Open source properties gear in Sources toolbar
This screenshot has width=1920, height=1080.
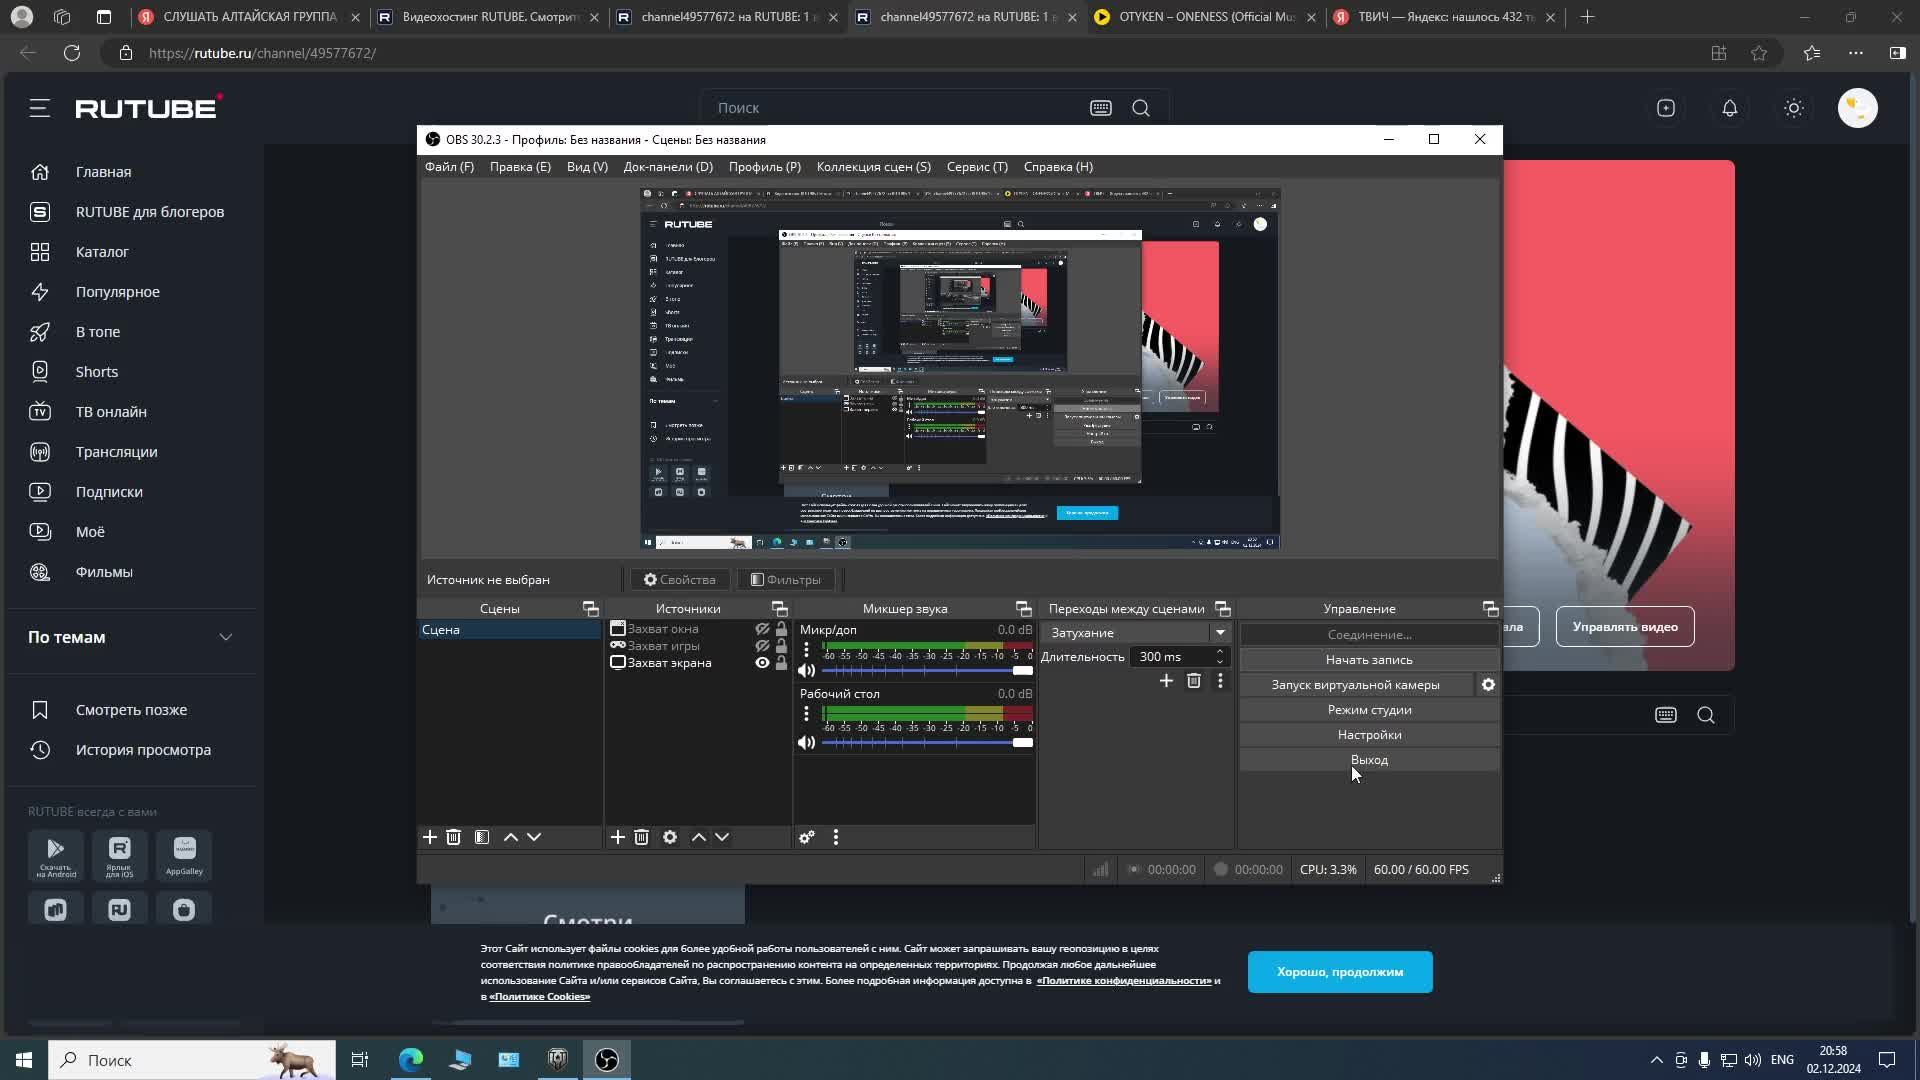[x=670, y=837]
